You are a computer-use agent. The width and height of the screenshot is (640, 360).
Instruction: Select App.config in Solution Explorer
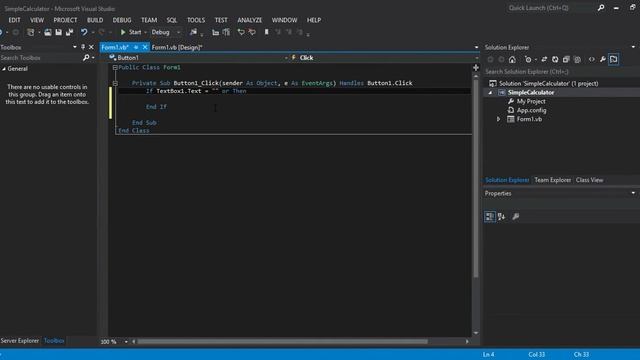pyautogui.click(x=531, y=110)
